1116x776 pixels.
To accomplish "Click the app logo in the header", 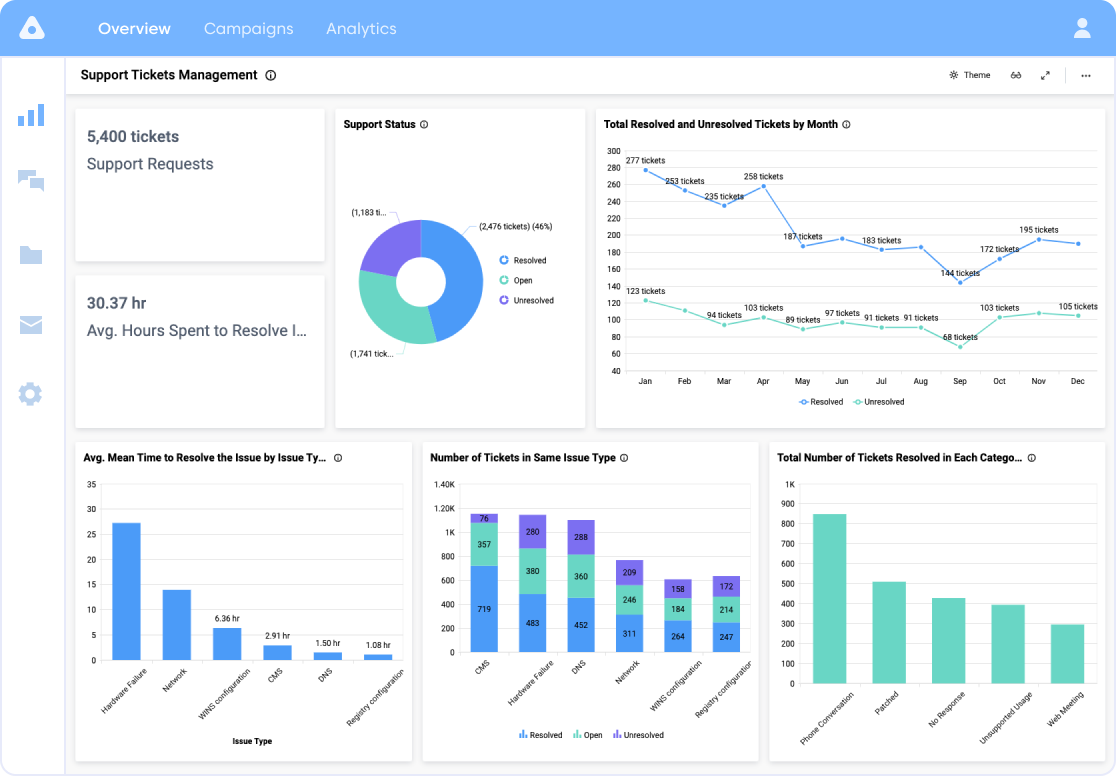I will (x=32, y=28).
